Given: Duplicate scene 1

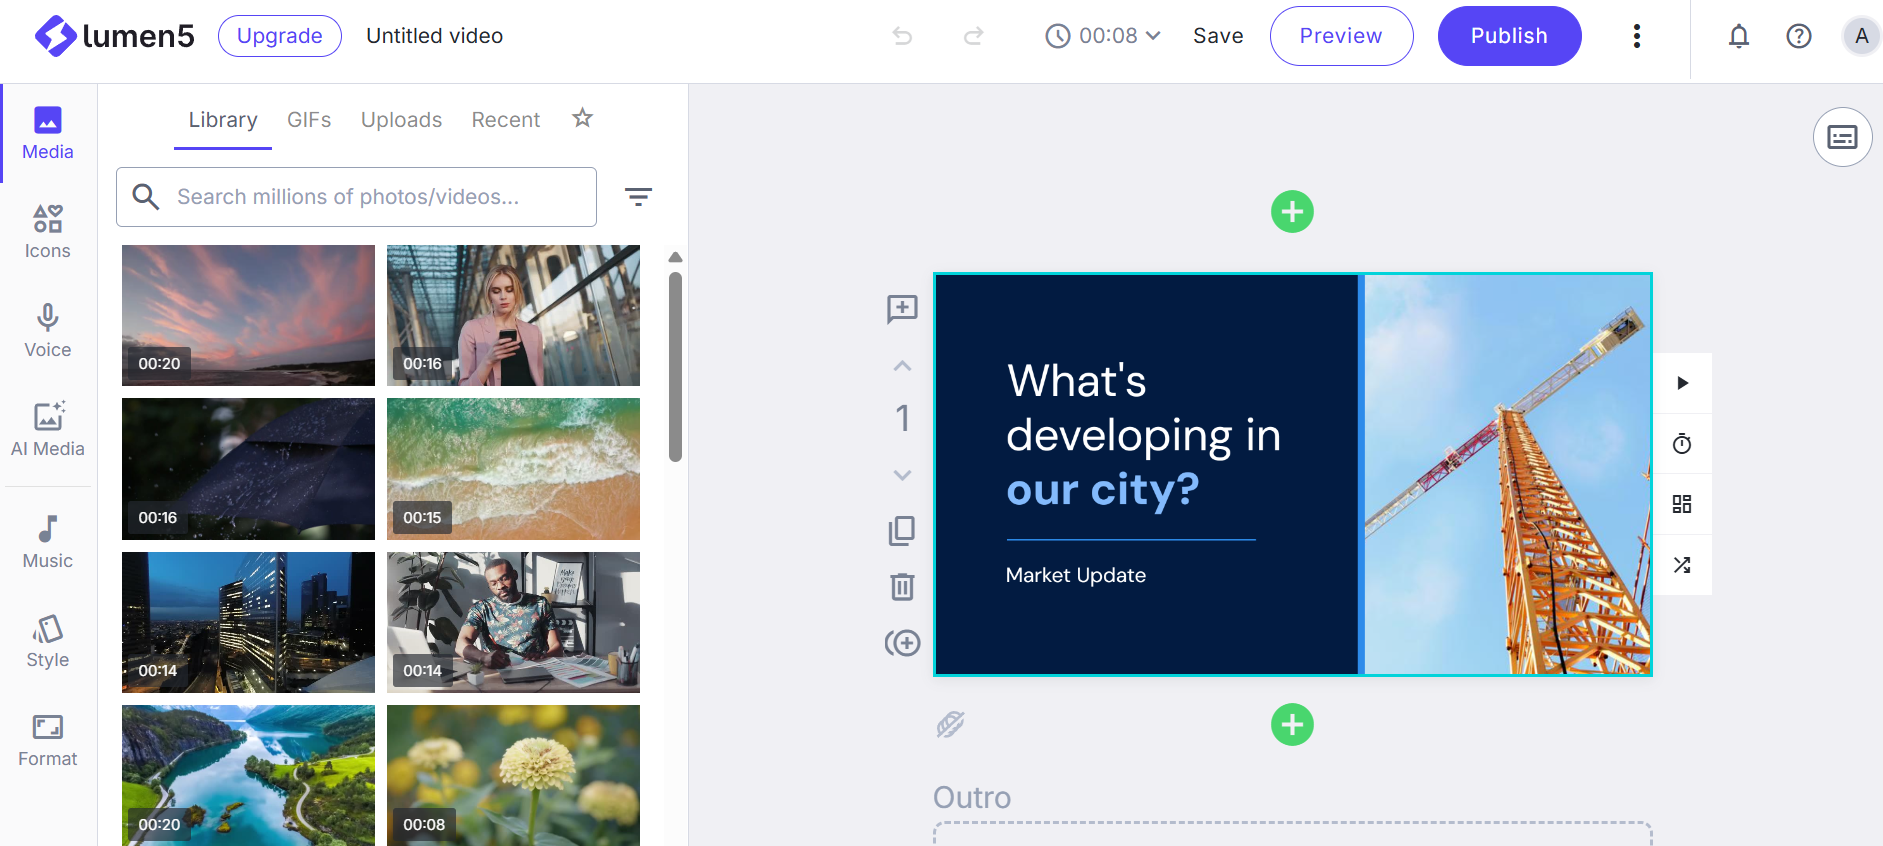Looking at the screenshot, I should coord(902,530).
